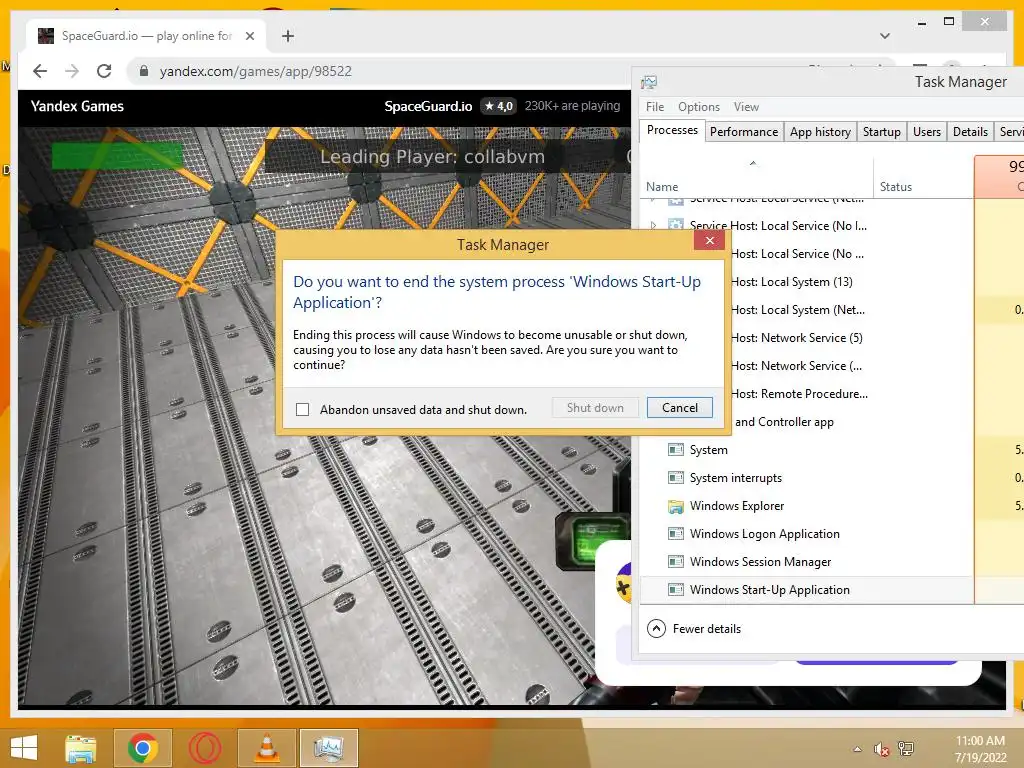Select the Windows Explorer process row

tap(807, 506)
